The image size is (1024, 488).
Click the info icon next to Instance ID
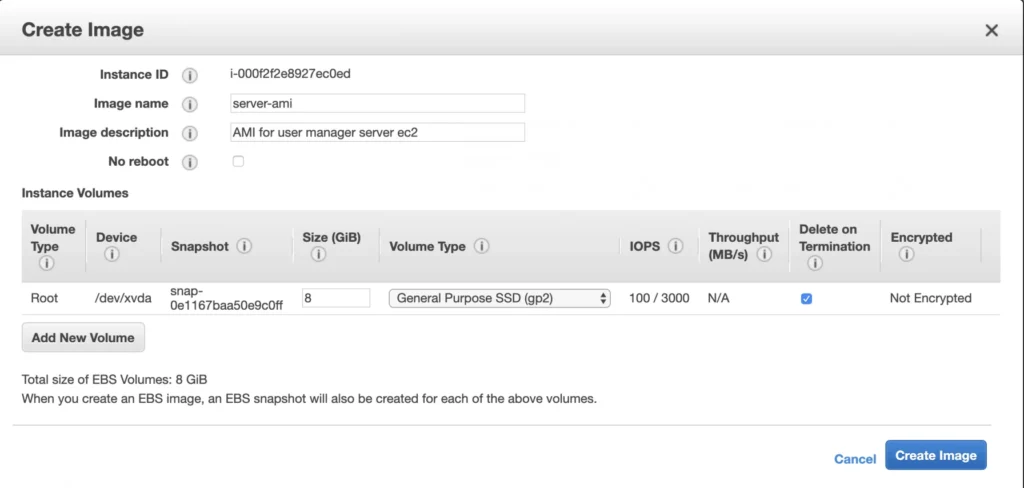click(x=189, y=75)
